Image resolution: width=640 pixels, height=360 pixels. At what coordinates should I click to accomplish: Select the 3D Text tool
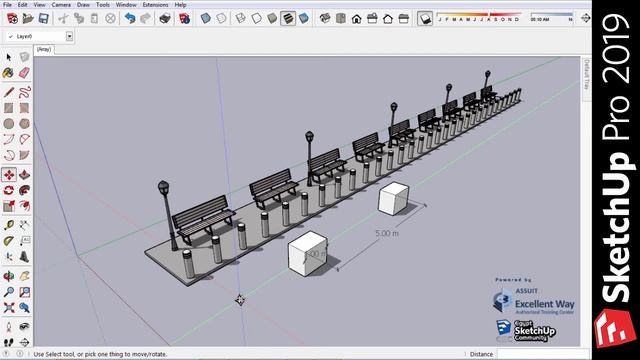pyautogui.click(x=24, y=257)
